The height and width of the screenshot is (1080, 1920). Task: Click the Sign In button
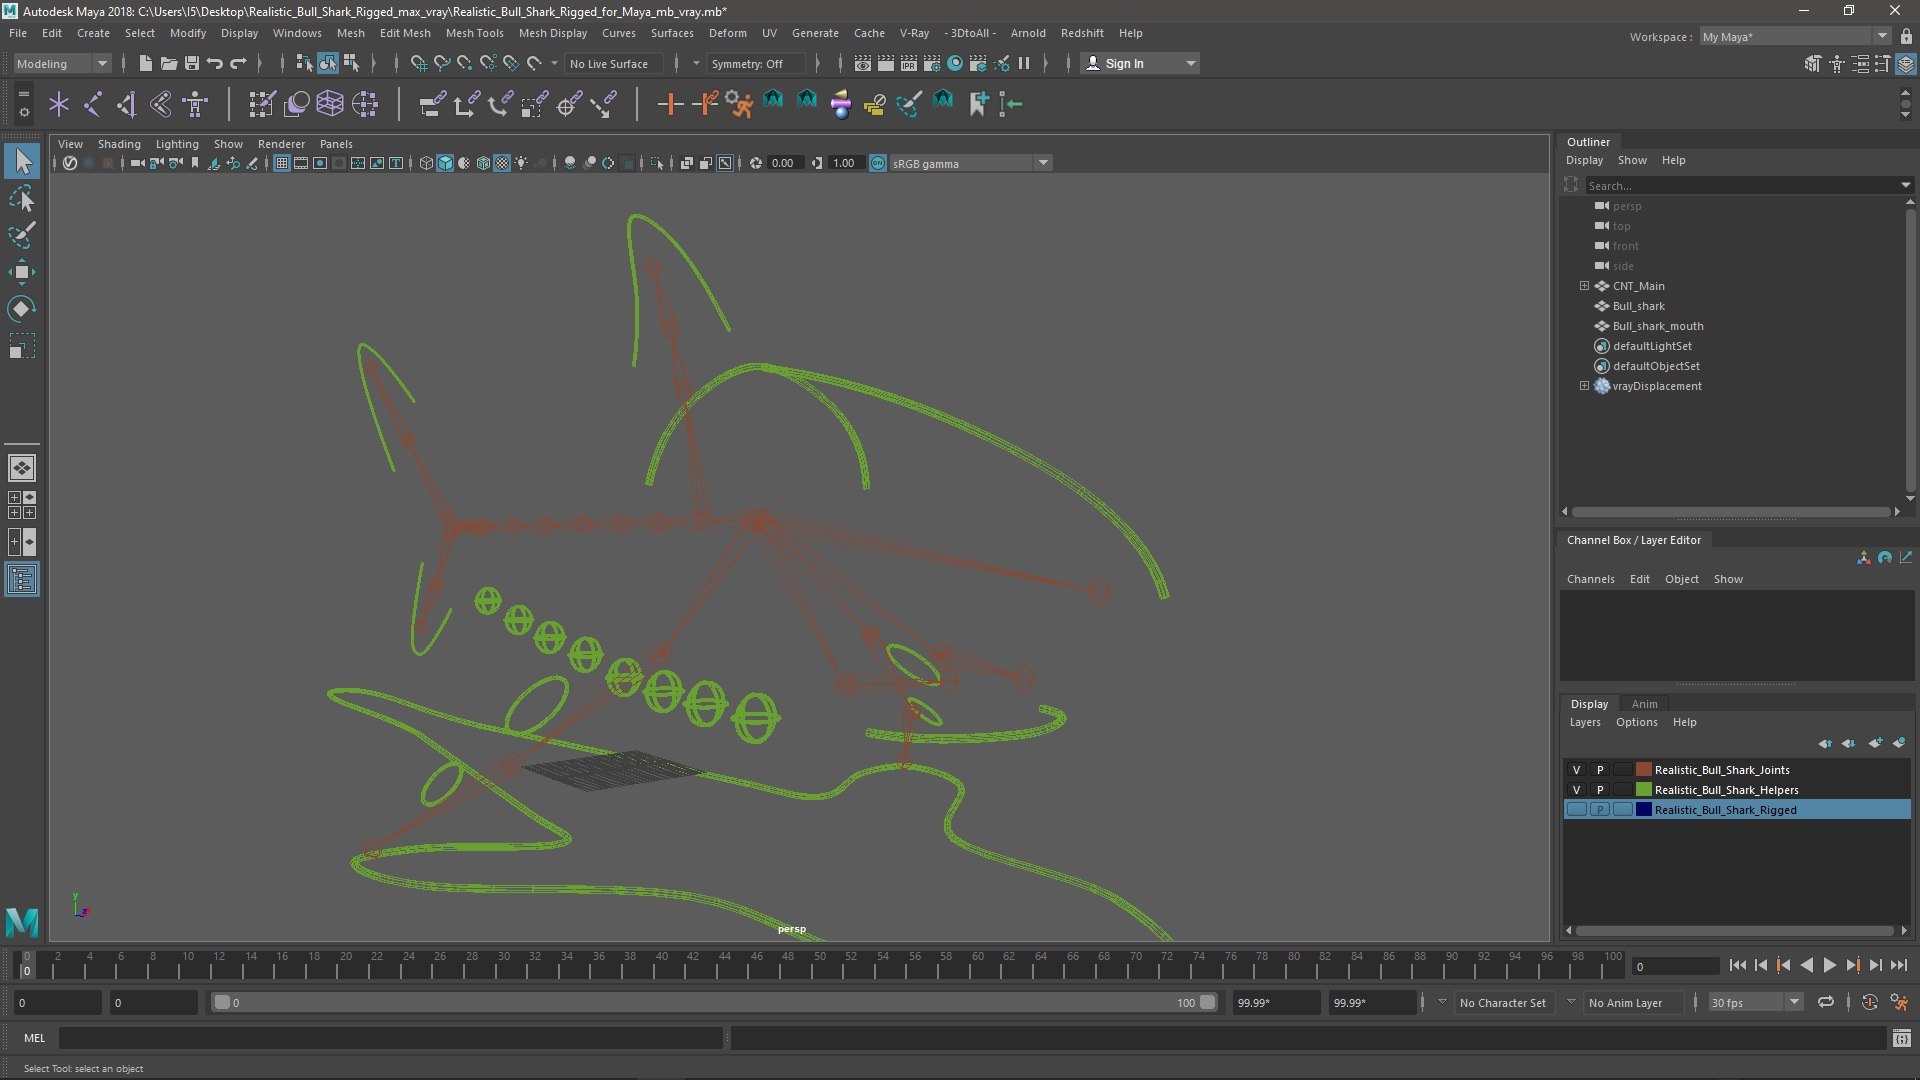(1140, 63)
